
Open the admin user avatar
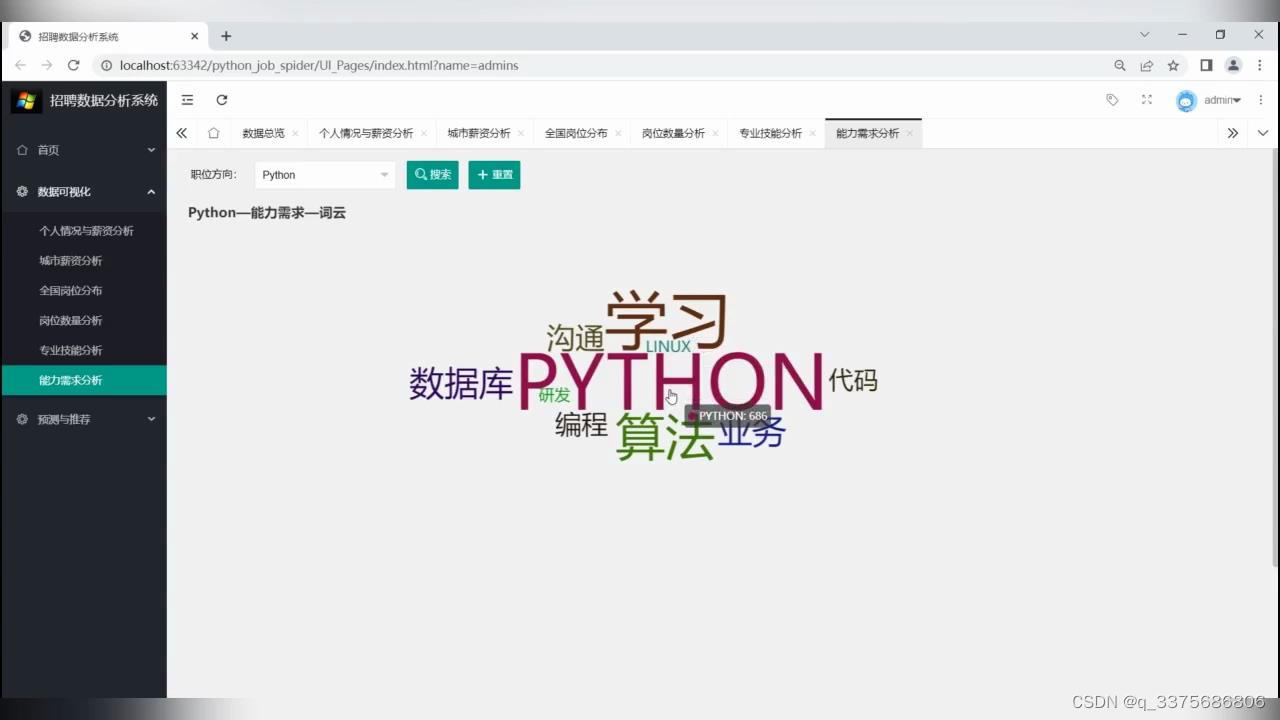[1185, 100]
